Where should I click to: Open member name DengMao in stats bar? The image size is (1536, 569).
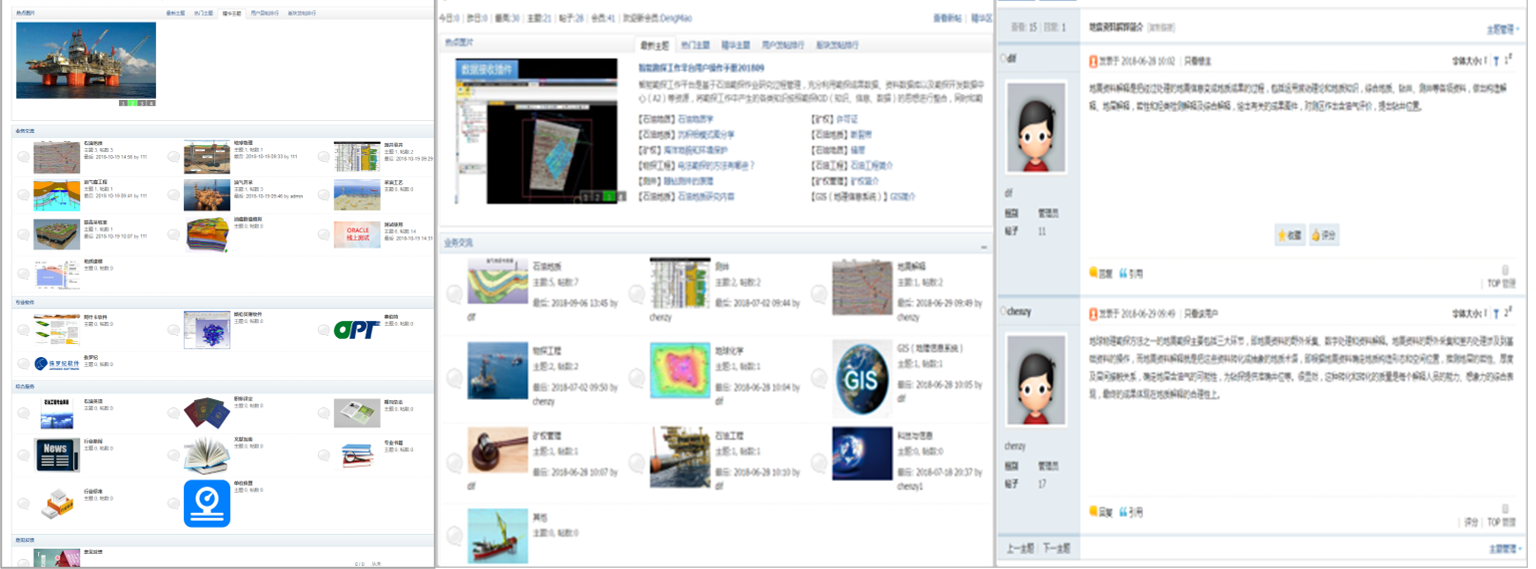tap(674, 18)
